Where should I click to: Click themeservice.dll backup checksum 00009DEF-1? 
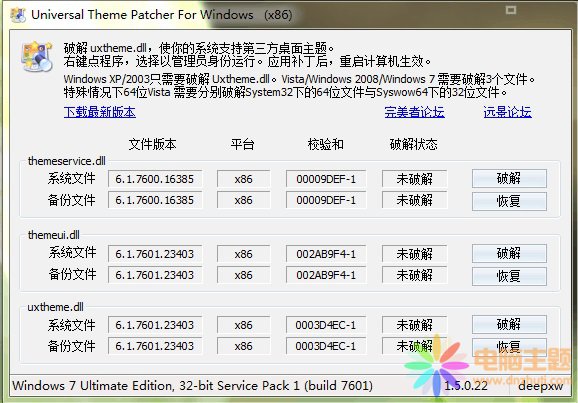(x=326, y=200)
